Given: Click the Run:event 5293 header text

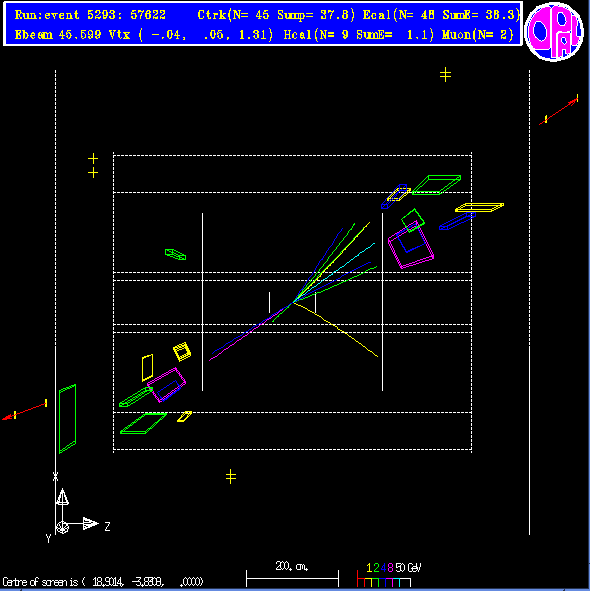Looking at the screenshot, I should click(x=90, y=15).
